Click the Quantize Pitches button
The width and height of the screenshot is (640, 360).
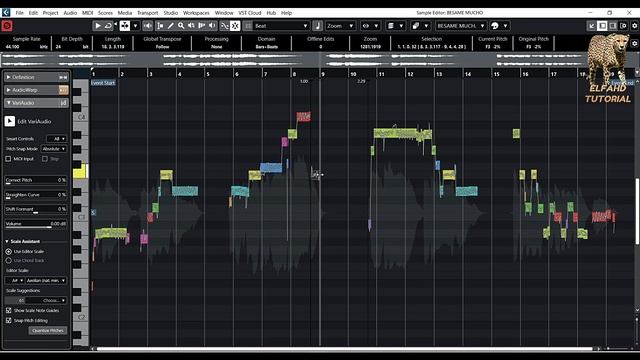click(x=48, y=331)
